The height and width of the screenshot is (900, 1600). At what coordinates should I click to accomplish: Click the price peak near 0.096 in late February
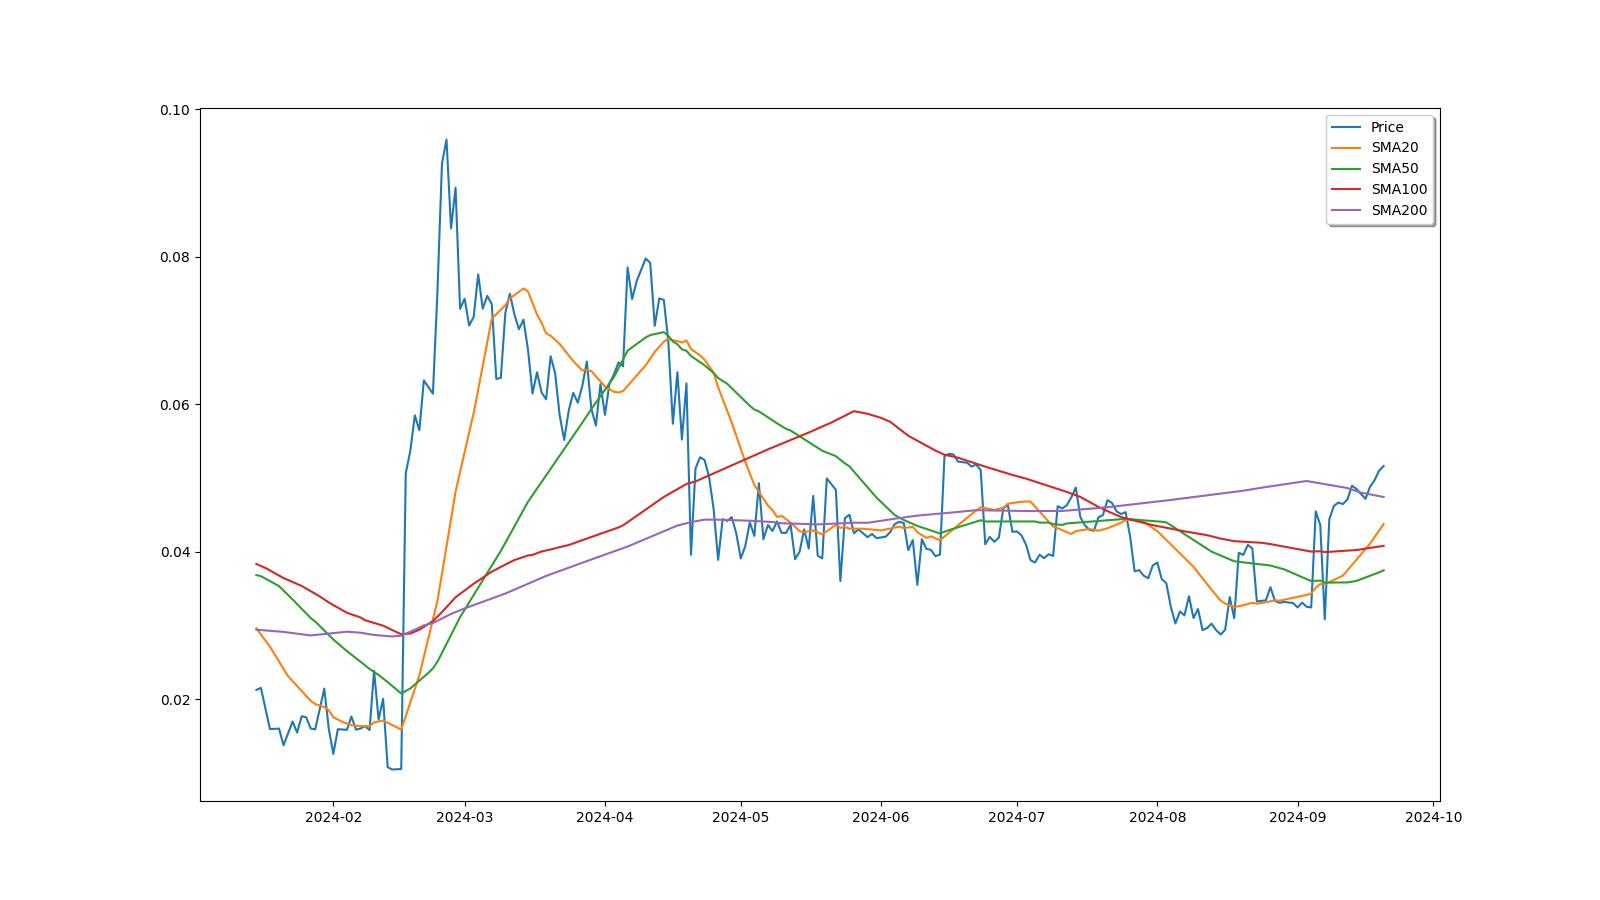pyautogui.click(x=446, y=140)
